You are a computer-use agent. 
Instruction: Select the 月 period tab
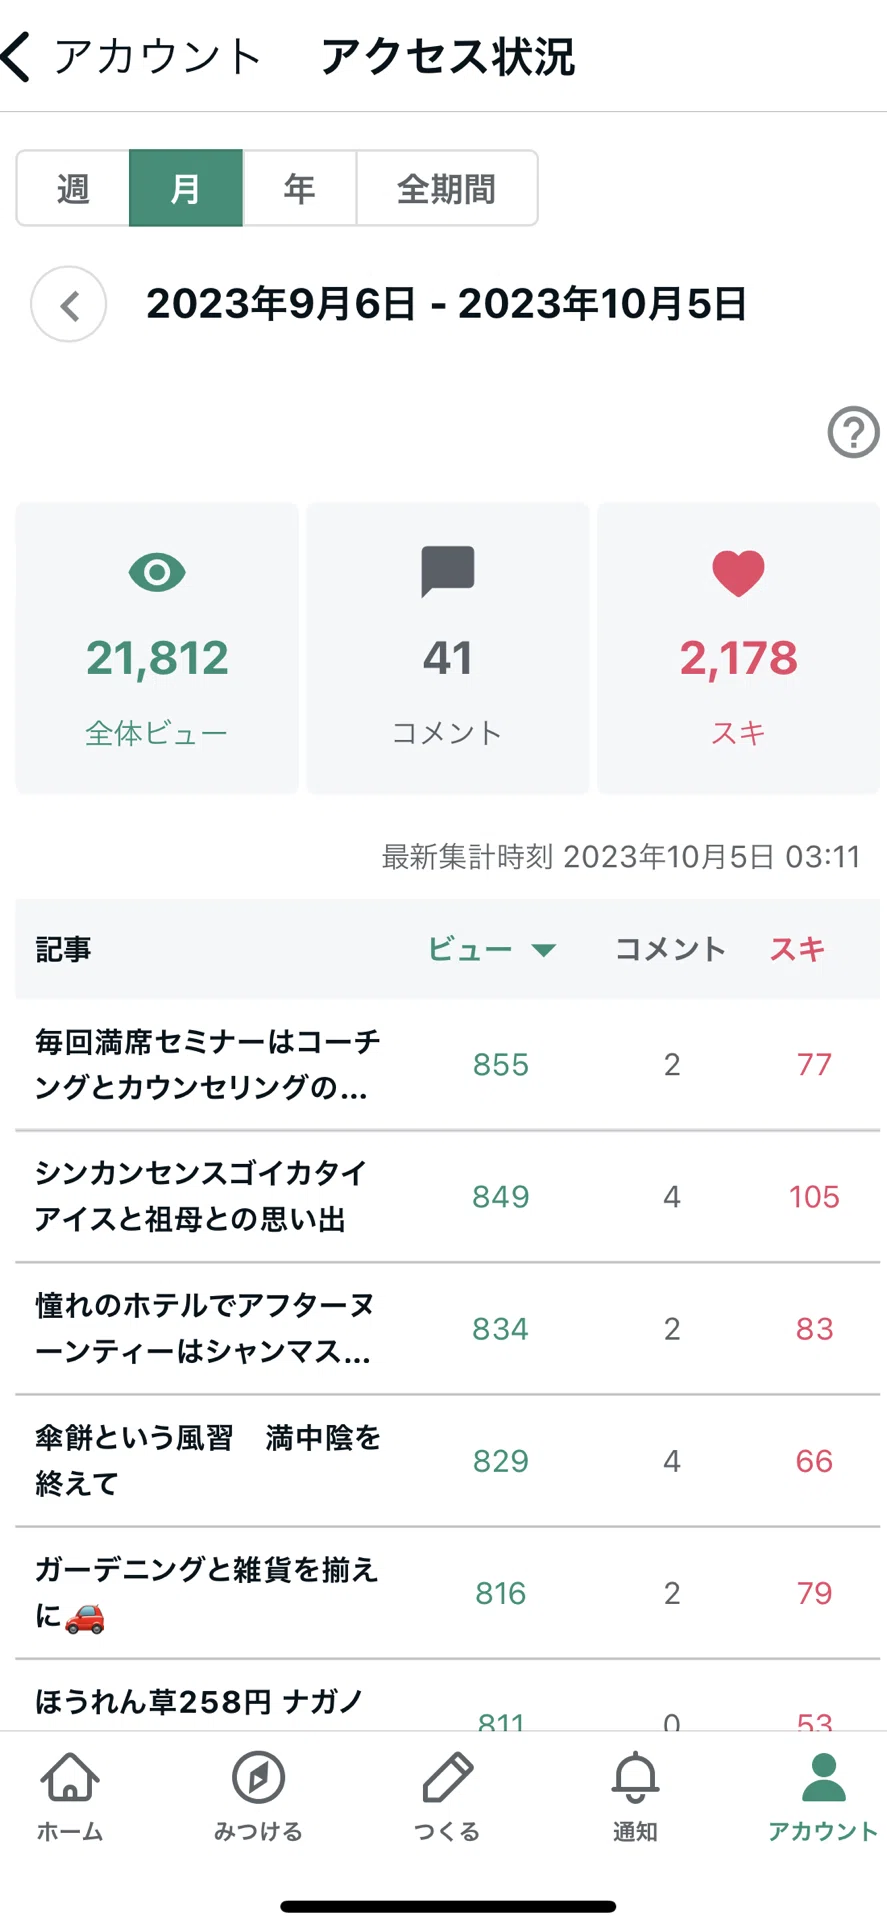click(186, 188)
